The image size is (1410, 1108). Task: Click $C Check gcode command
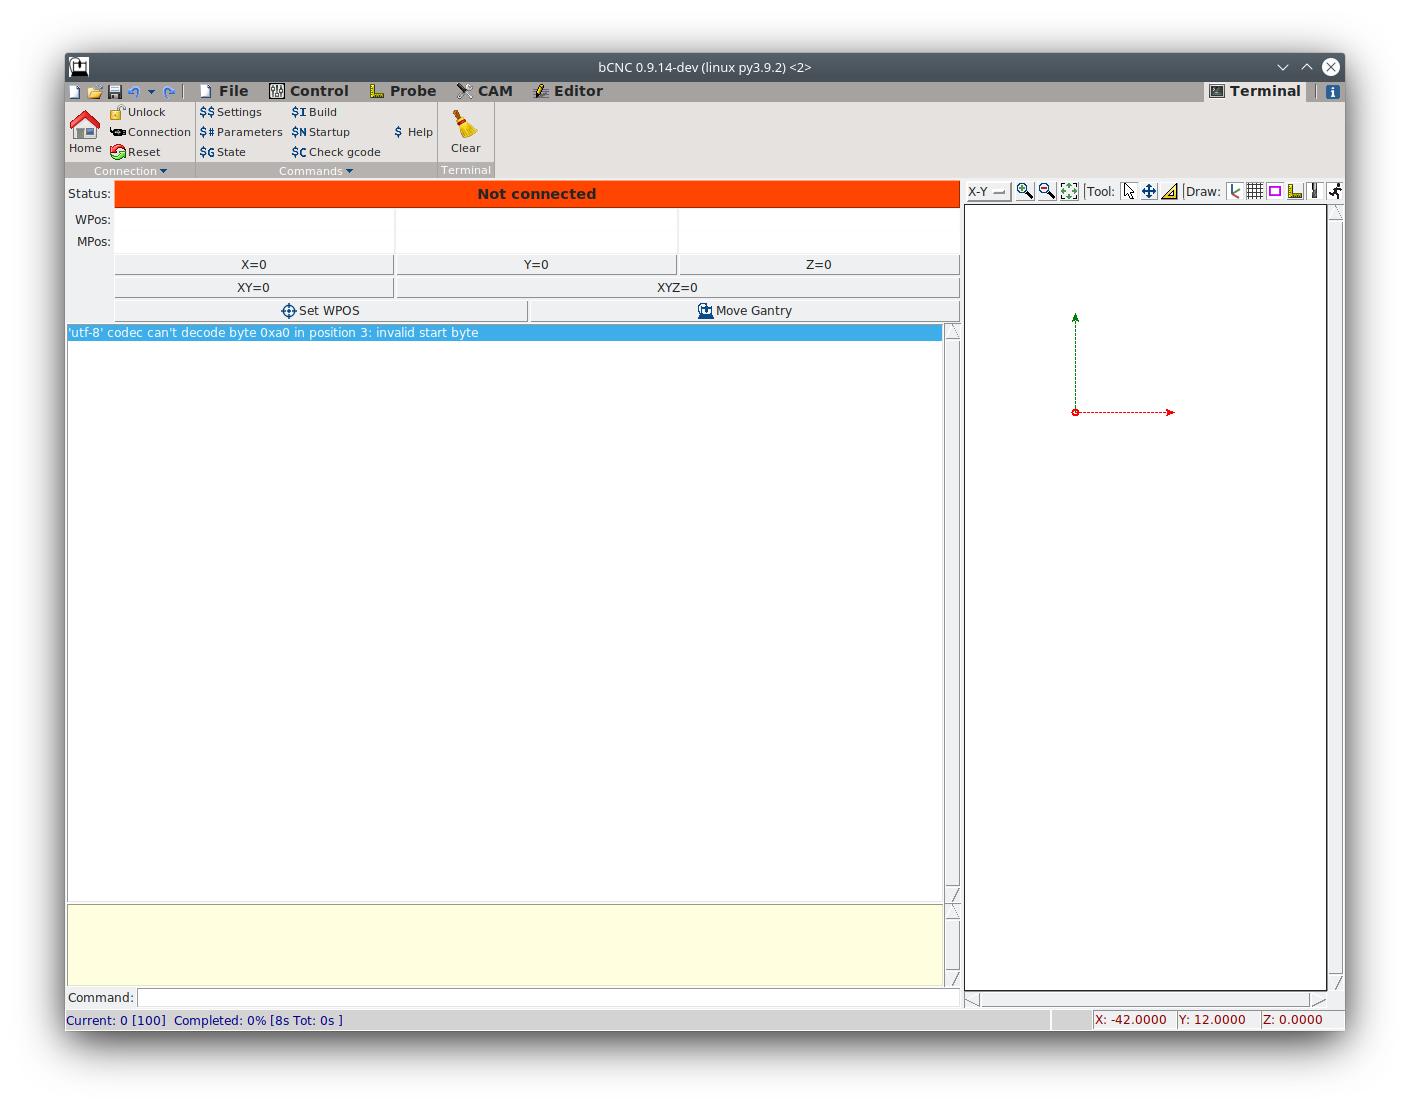pyautogui.click(x=336, y=152)
